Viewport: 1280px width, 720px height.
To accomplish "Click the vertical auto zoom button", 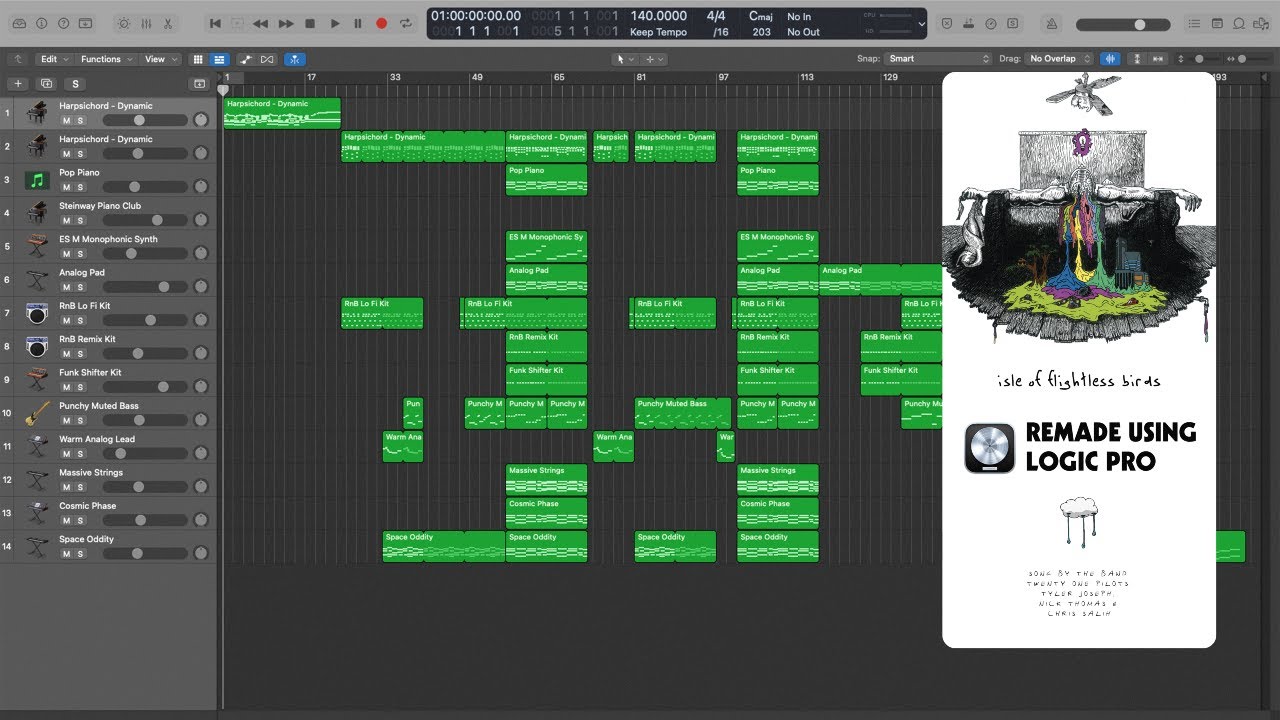I will coord(1137,59).
